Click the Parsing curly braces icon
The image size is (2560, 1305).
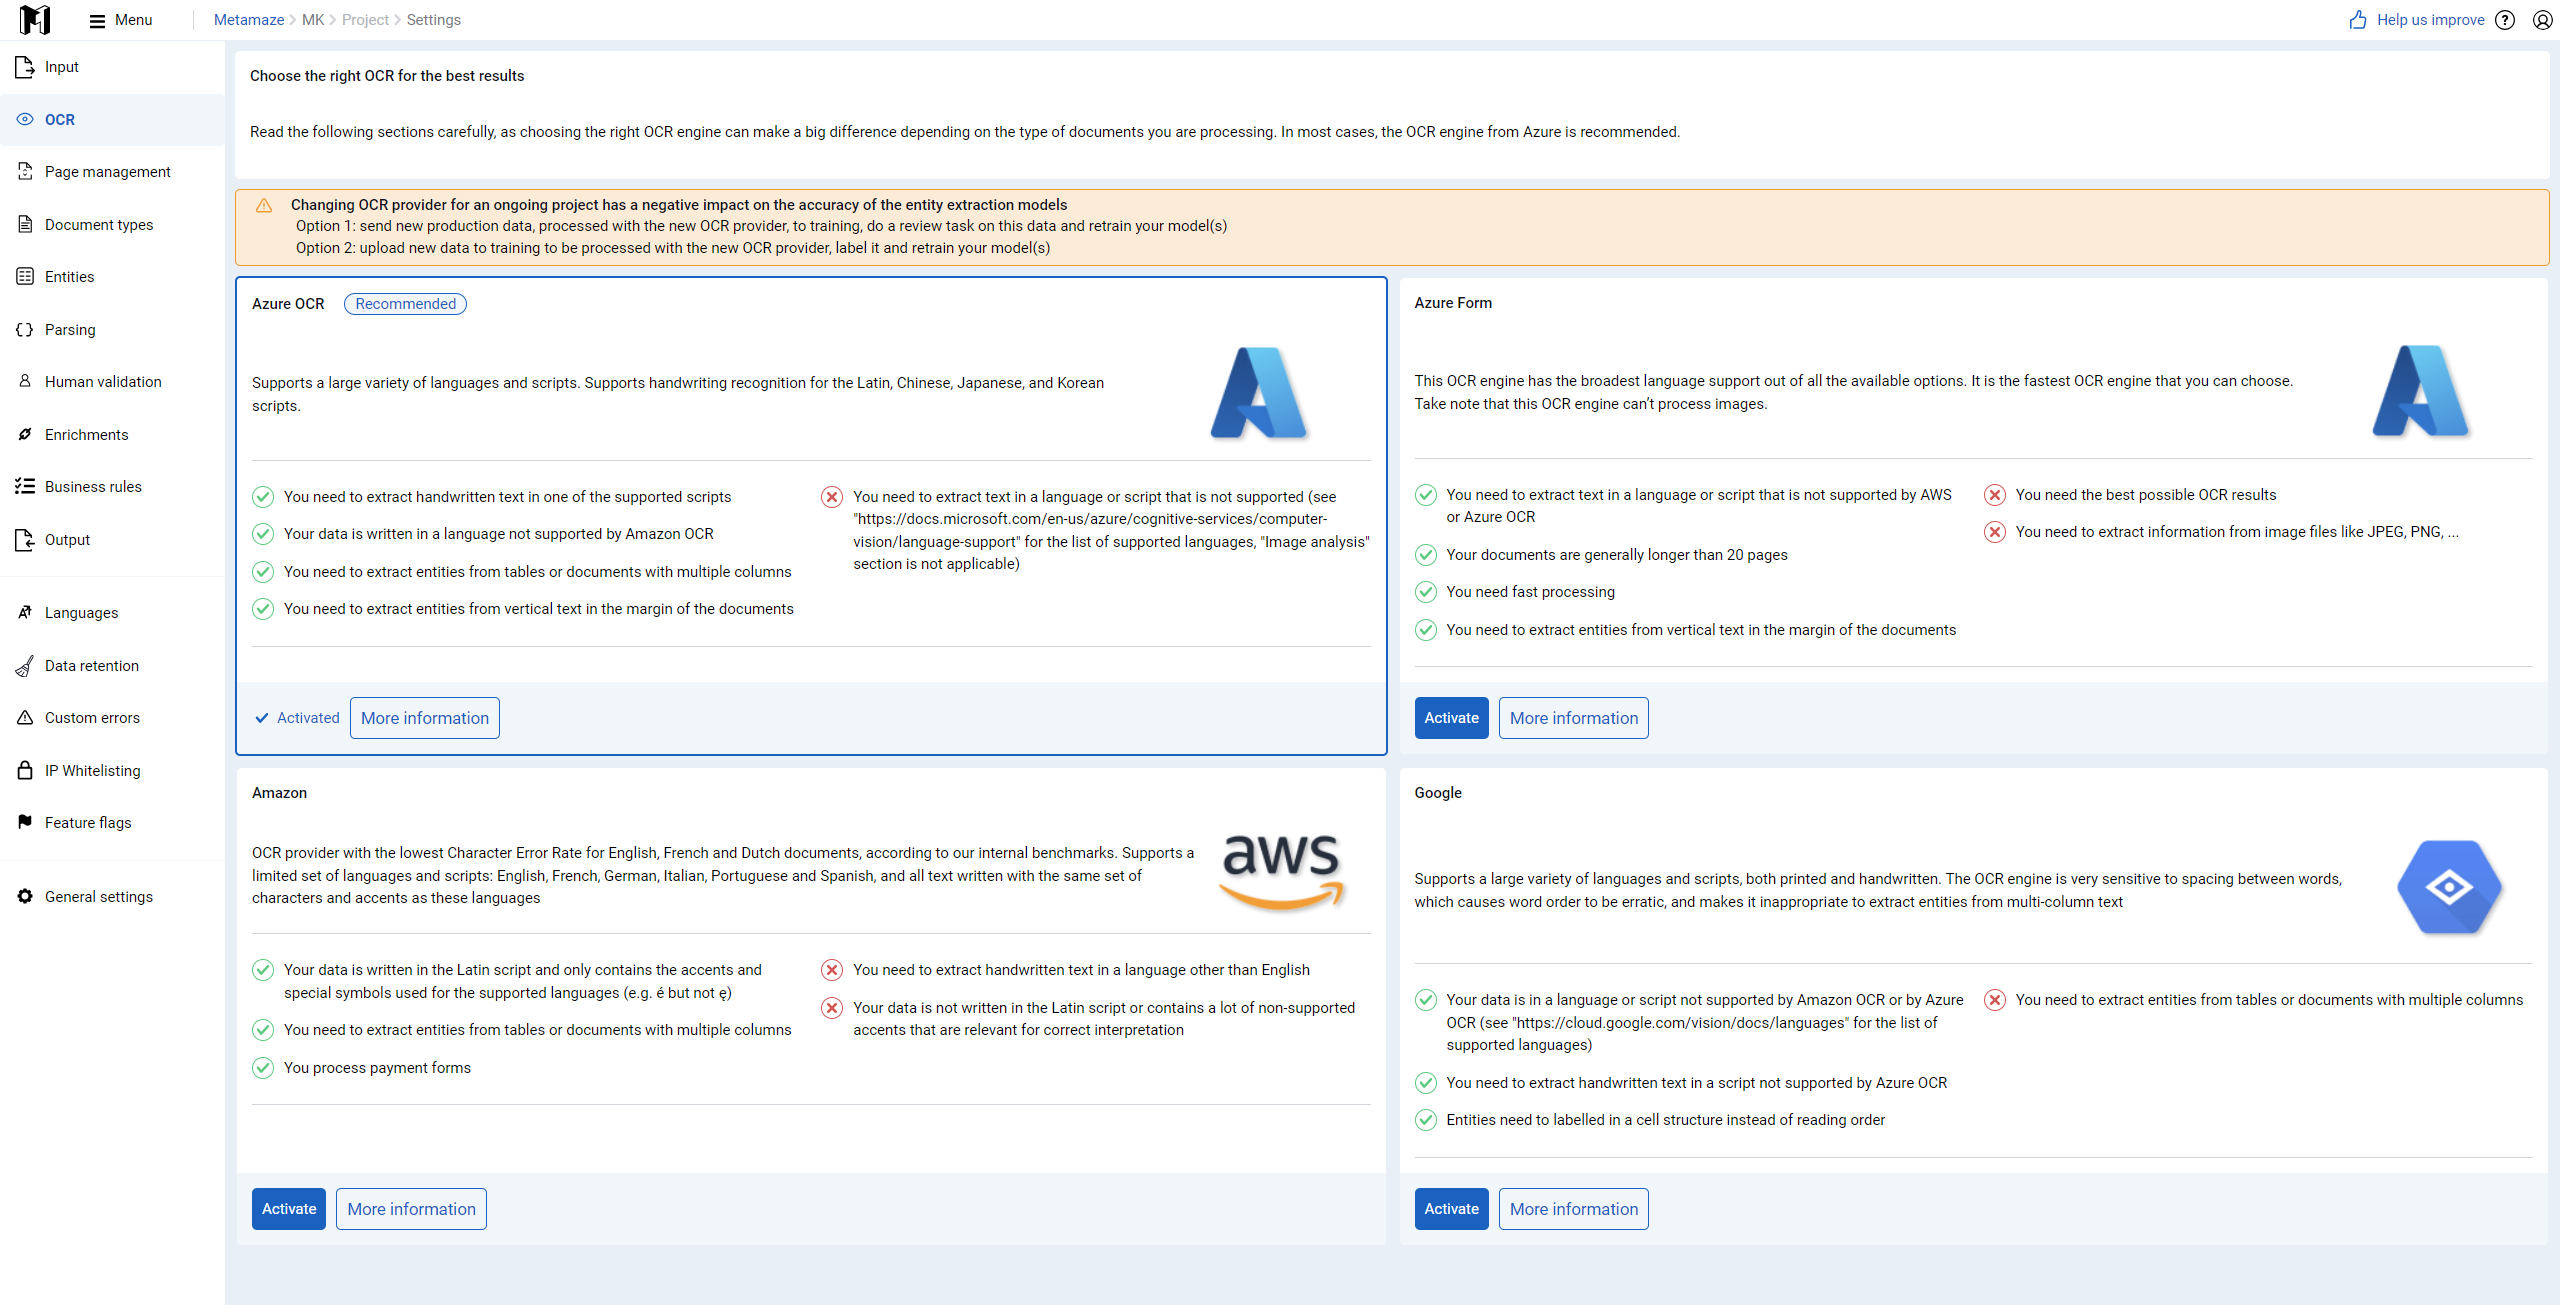coord(25,329)
